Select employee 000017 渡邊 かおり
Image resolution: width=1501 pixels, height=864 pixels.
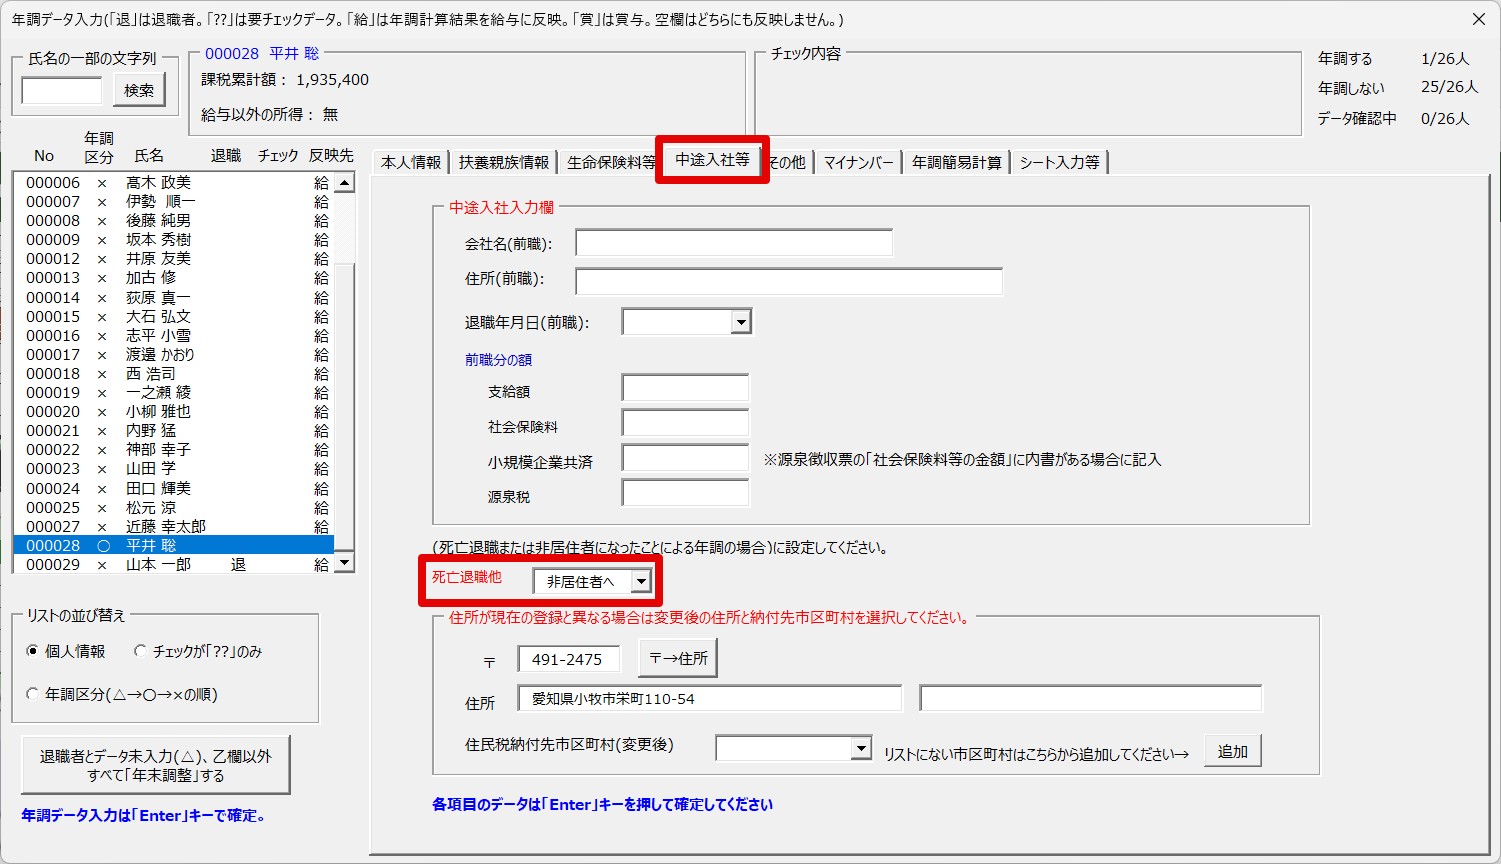click(173, 354)
